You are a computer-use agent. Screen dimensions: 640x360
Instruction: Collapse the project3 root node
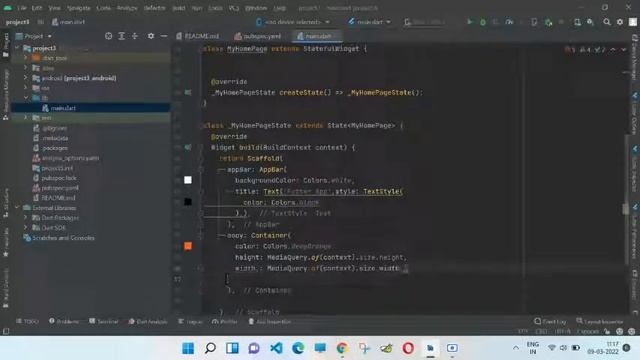pos(17,48)
